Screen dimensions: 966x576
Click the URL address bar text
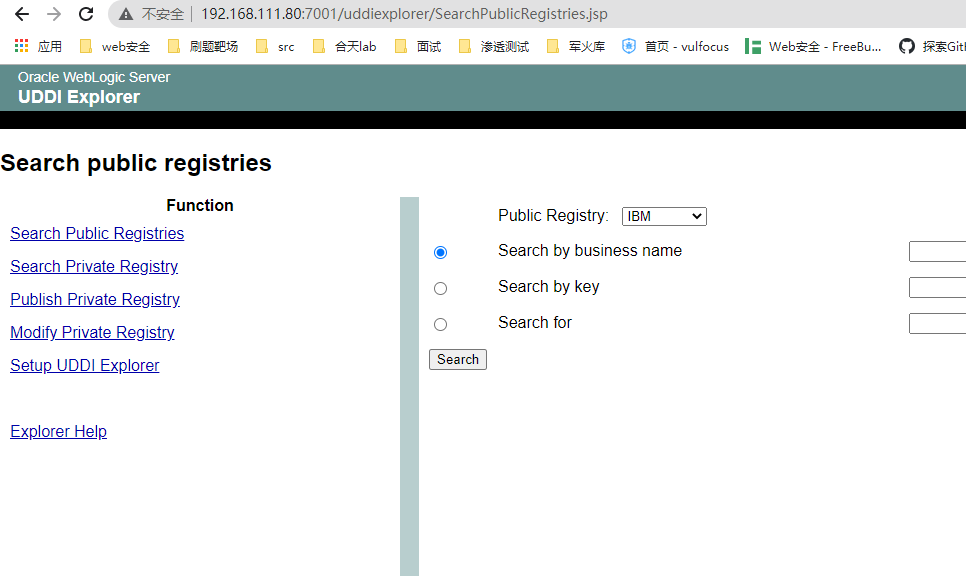coord(404,14)
